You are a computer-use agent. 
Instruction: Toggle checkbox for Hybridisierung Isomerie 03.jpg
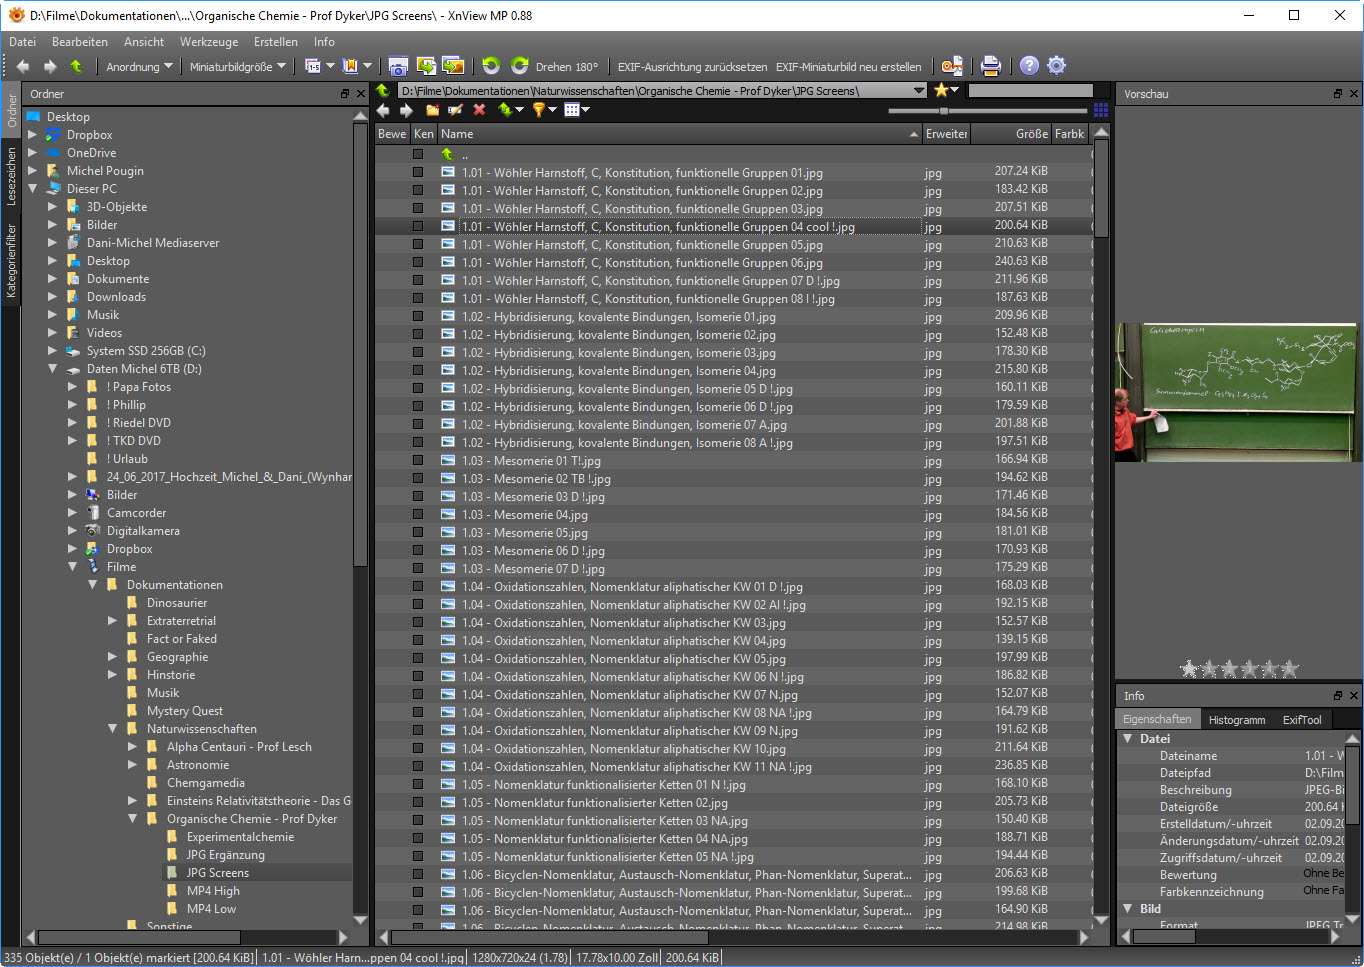418,352
